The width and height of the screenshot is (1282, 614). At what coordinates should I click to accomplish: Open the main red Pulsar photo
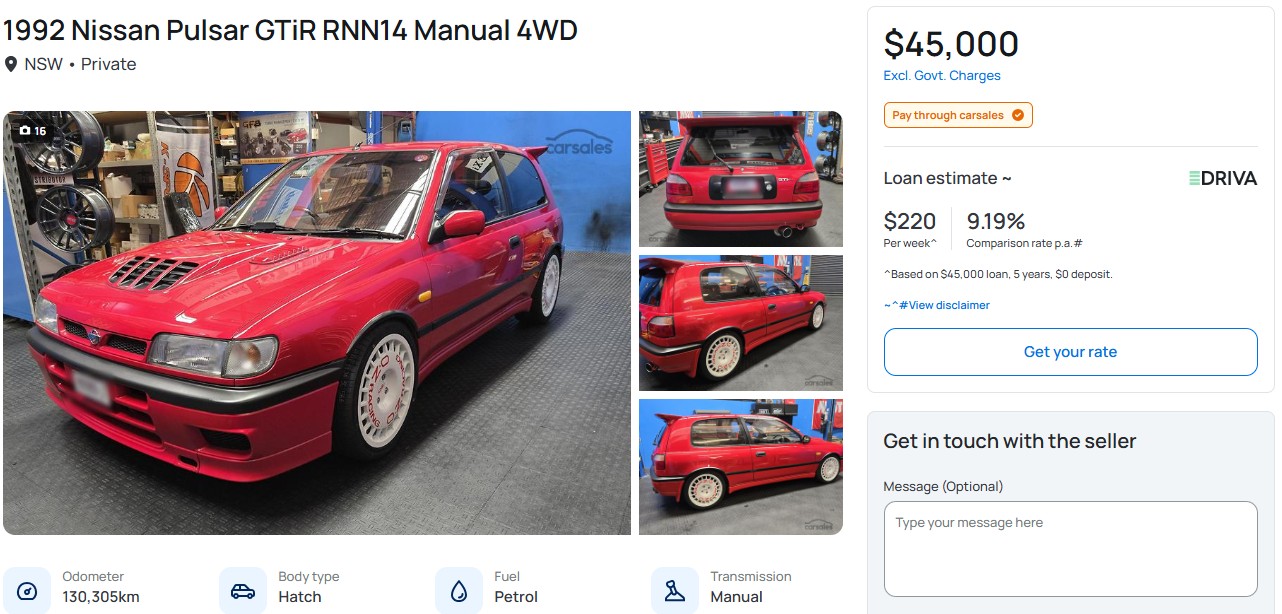coord(317,323)
